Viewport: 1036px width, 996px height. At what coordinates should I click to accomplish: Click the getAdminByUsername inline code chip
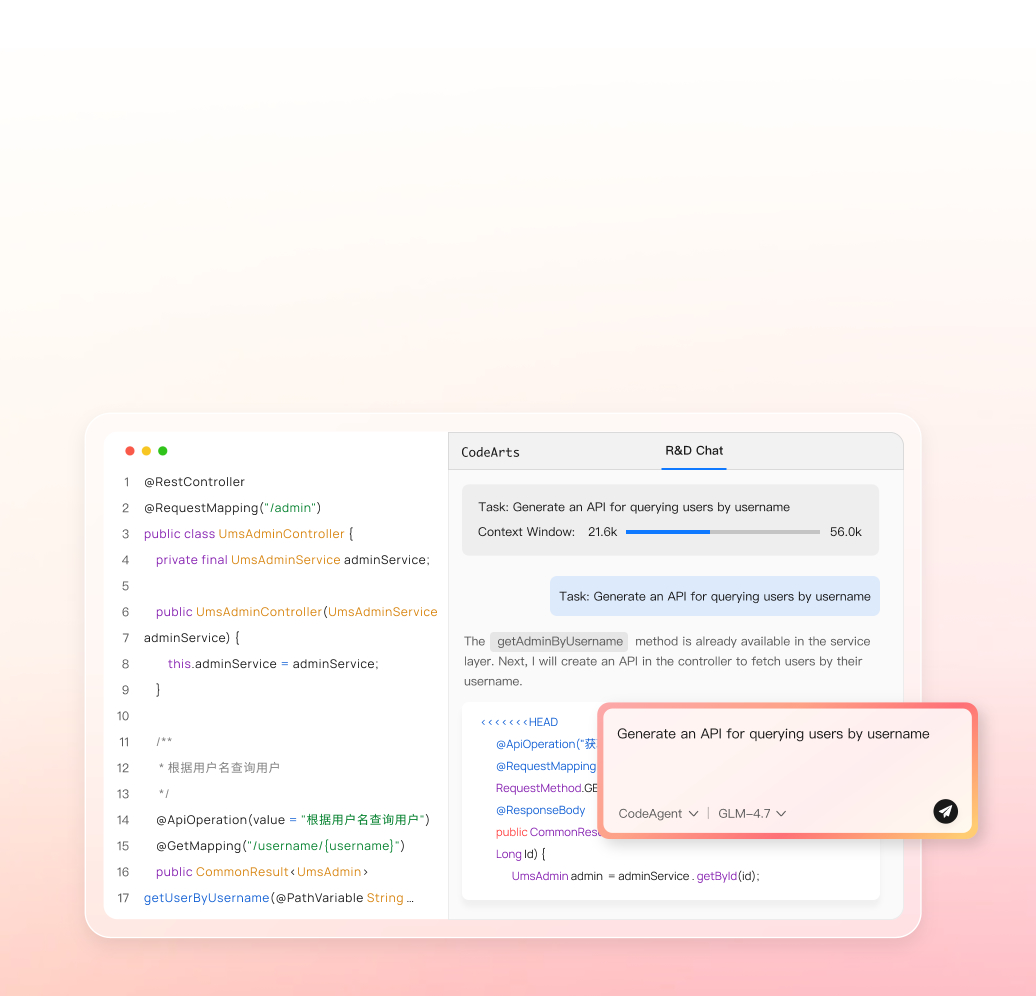[559, 641]
